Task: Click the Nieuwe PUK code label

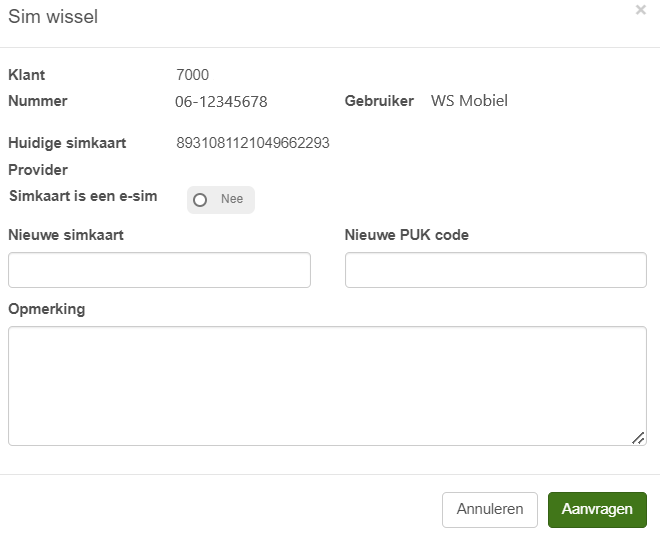Action: click(406, 235)
